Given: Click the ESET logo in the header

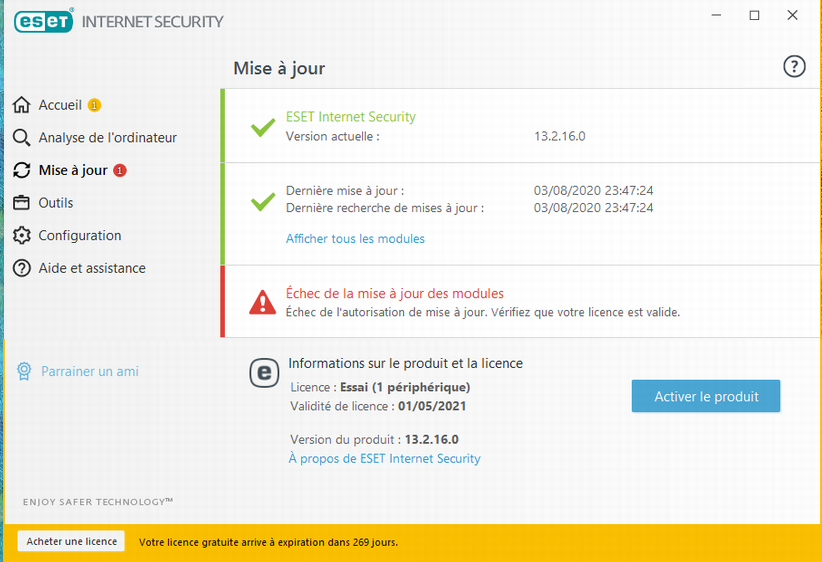Looking at the screenshot, I should click(44, 21).
